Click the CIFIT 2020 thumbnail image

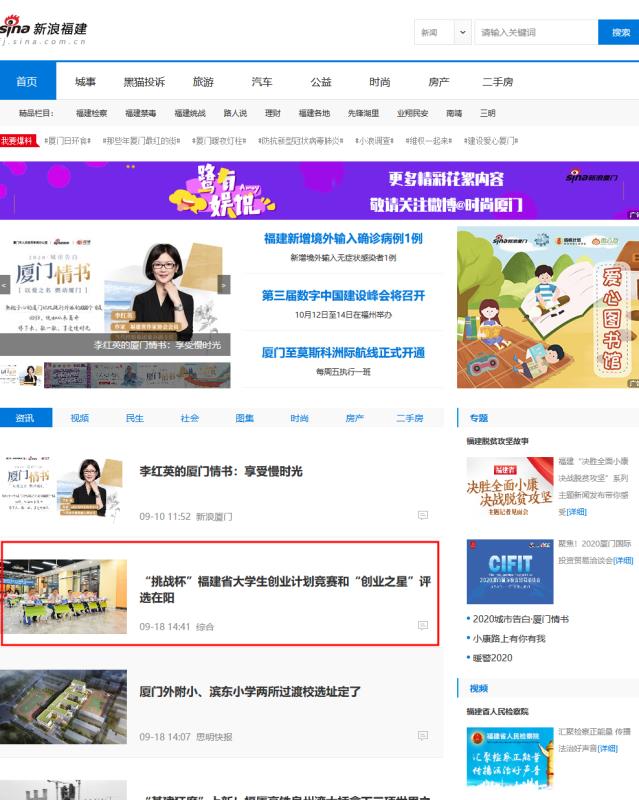(x=509, y=571)
